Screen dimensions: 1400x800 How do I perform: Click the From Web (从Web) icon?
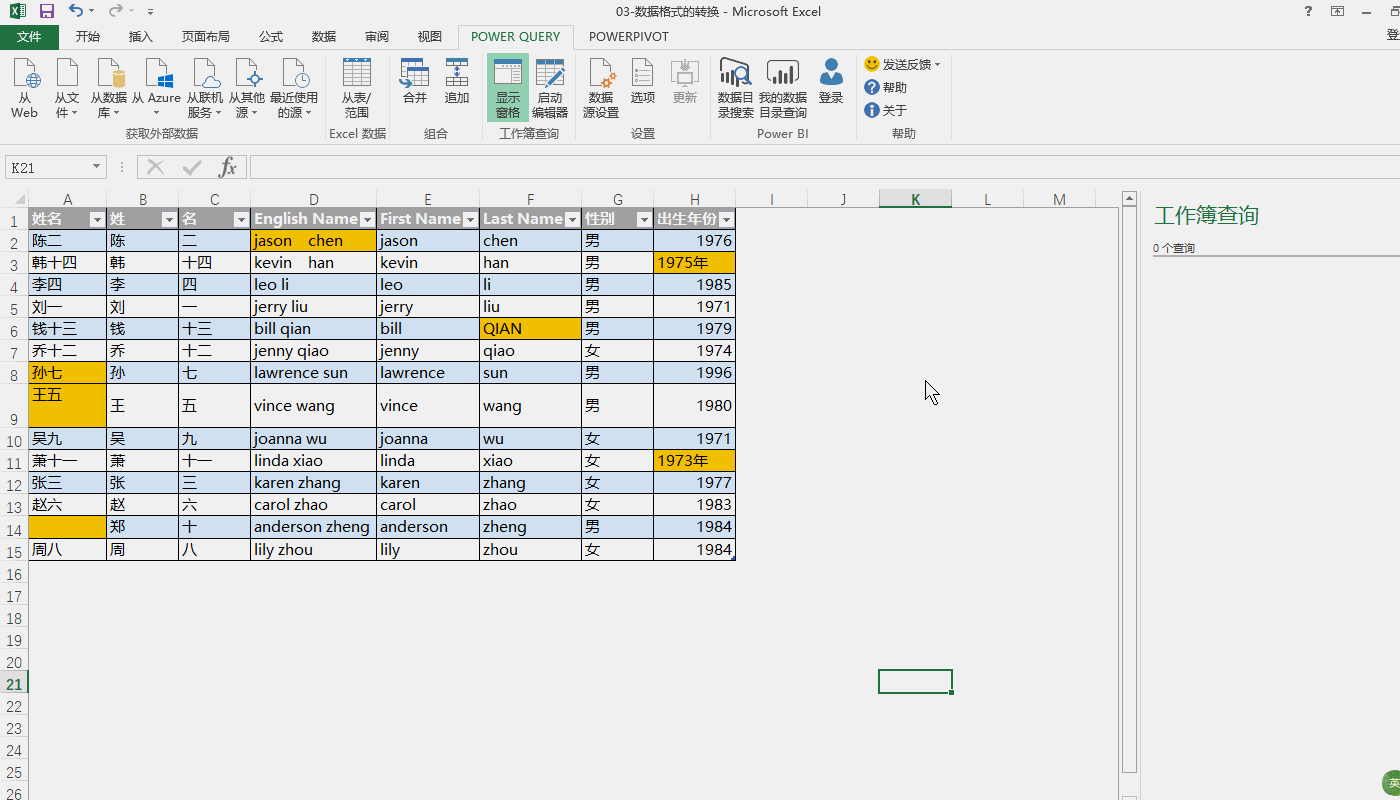[25, 87]
